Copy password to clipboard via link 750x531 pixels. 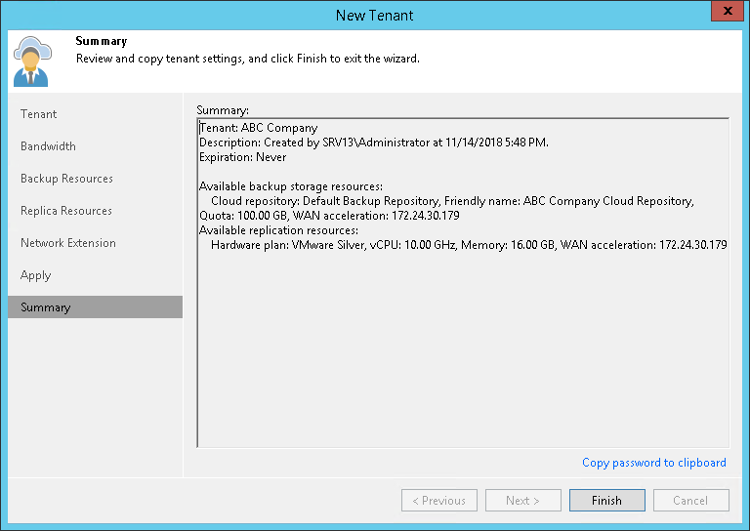(x=654, y=462)
